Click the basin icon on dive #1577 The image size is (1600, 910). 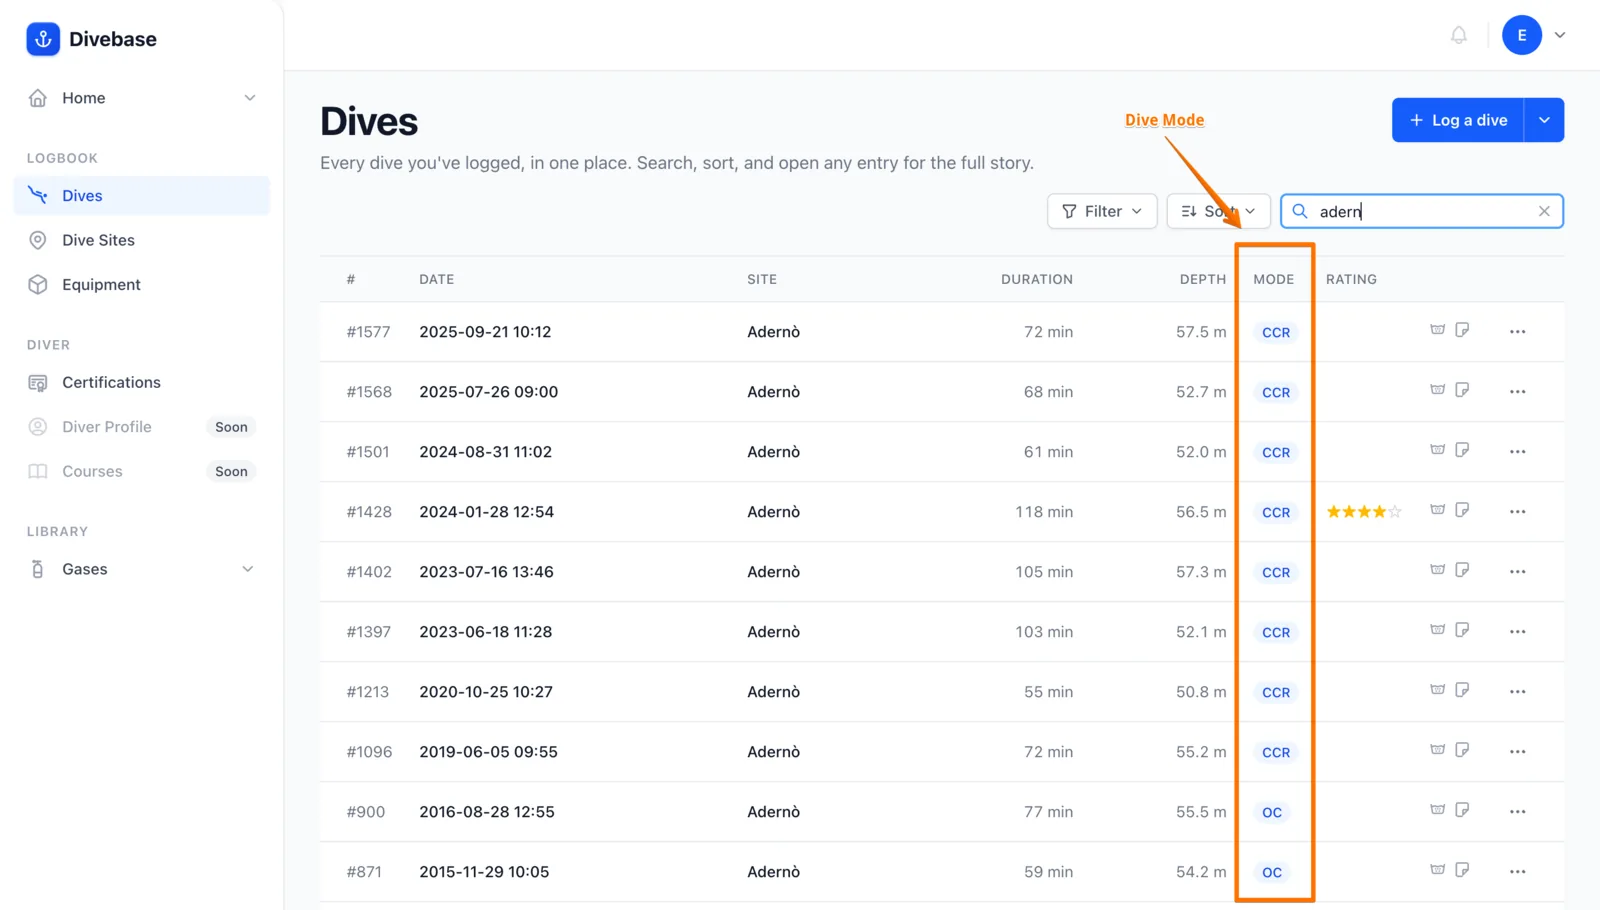click(x=1437, y=330)
